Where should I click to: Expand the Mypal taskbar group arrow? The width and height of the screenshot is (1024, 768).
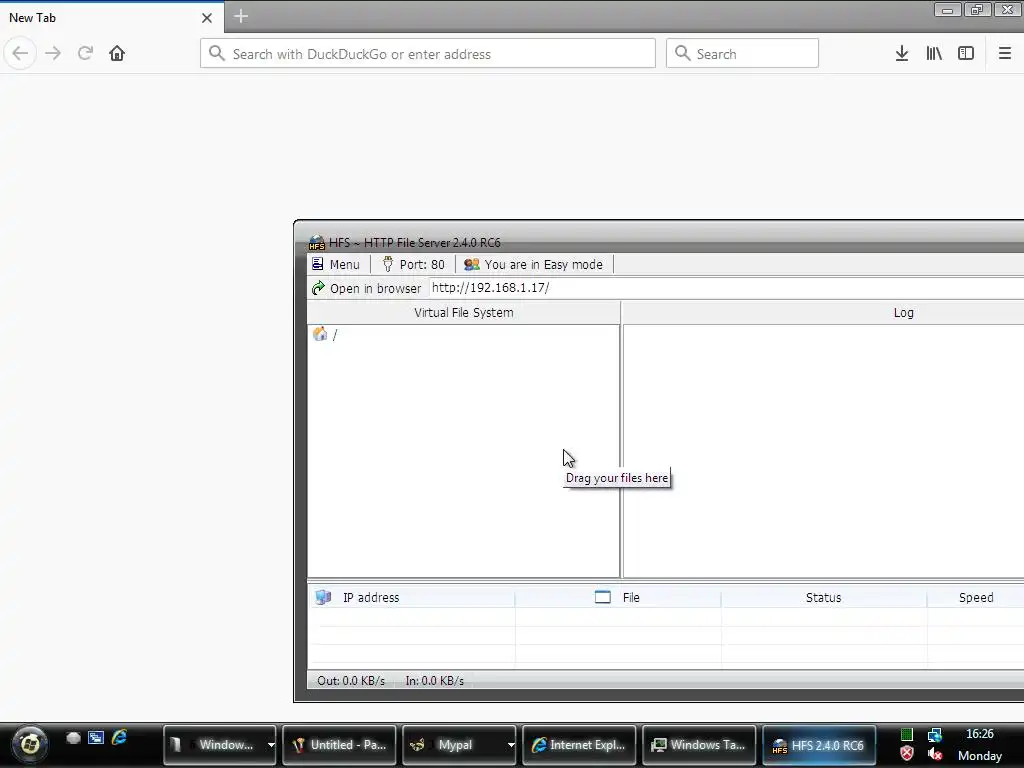pyautogui.click(x=511, y=744)
